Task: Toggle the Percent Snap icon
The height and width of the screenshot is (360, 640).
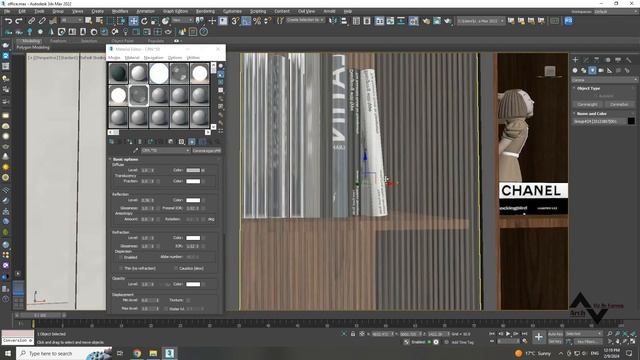Action: point(257,21)
